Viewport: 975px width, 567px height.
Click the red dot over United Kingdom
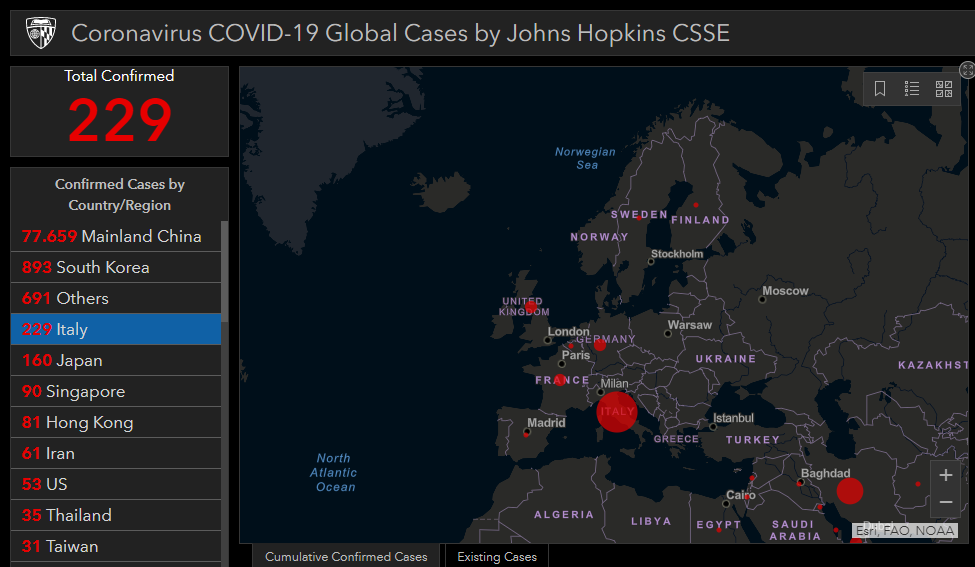click(530, 307)
